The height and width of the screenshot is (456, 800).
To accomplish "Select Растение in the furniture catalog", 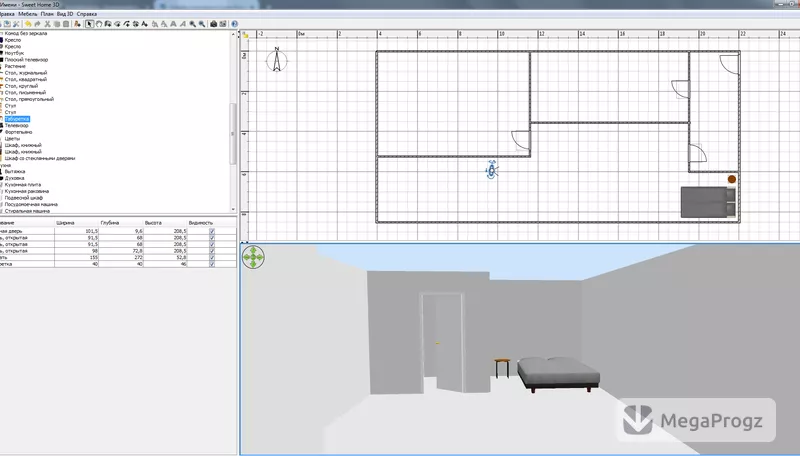I will (15, 66).
